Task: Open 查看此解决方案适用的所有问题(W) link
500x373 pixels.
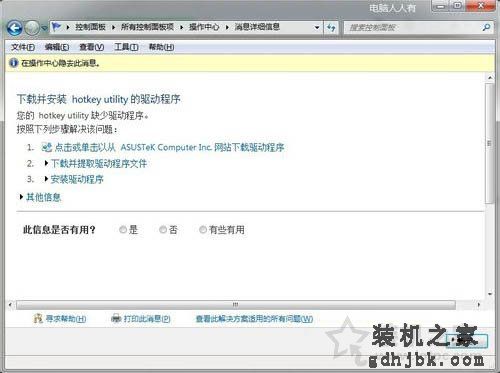Action: pyautogui.click(x=254, y=319)
